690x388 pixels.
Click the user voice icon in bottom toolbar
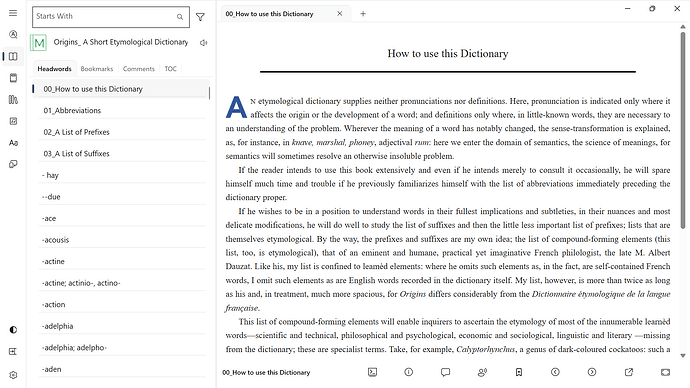(482, 372)
